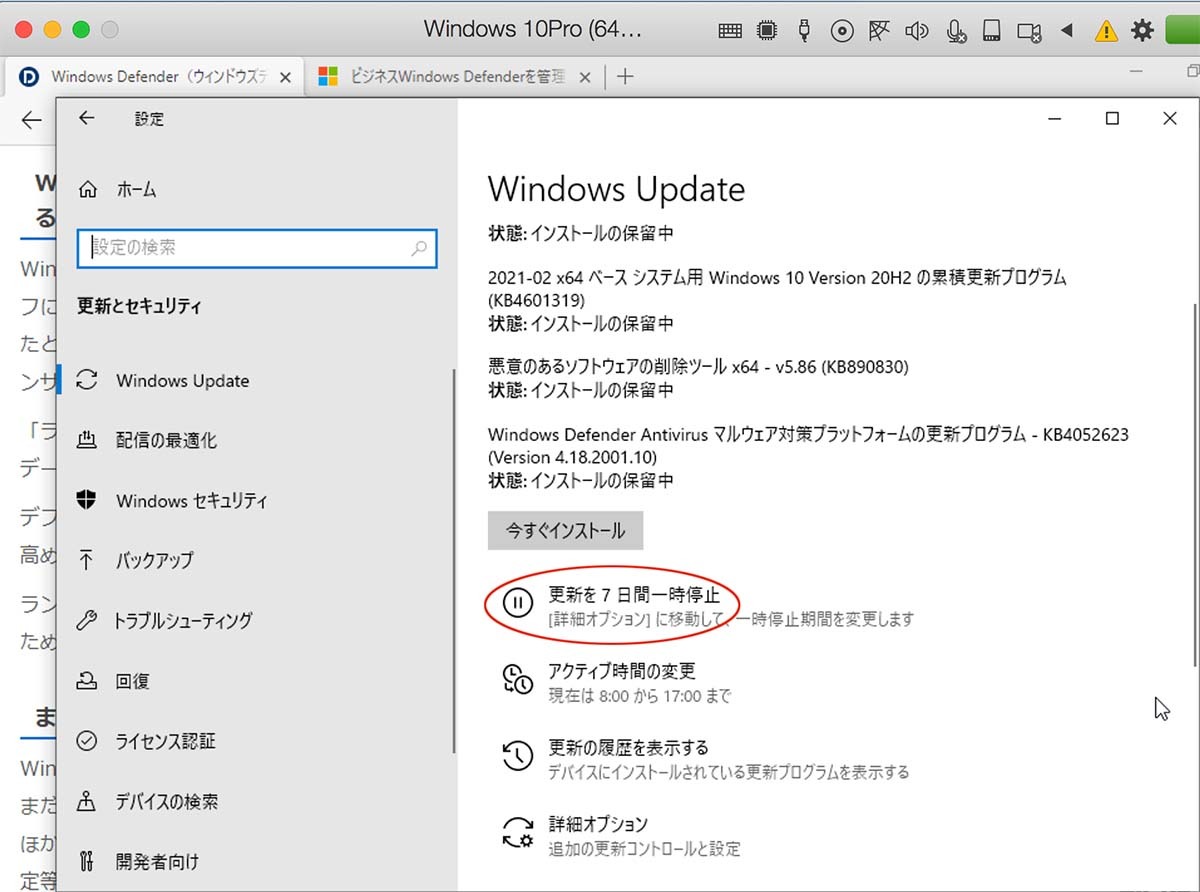
Task: Click the settings sidebar's vertical scrollbar
Action: [454, 562]
